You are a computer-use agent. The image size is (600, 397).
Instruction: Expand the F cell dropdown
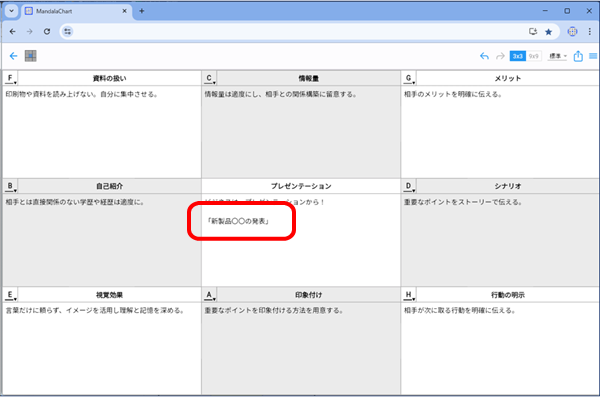point(11,78)
